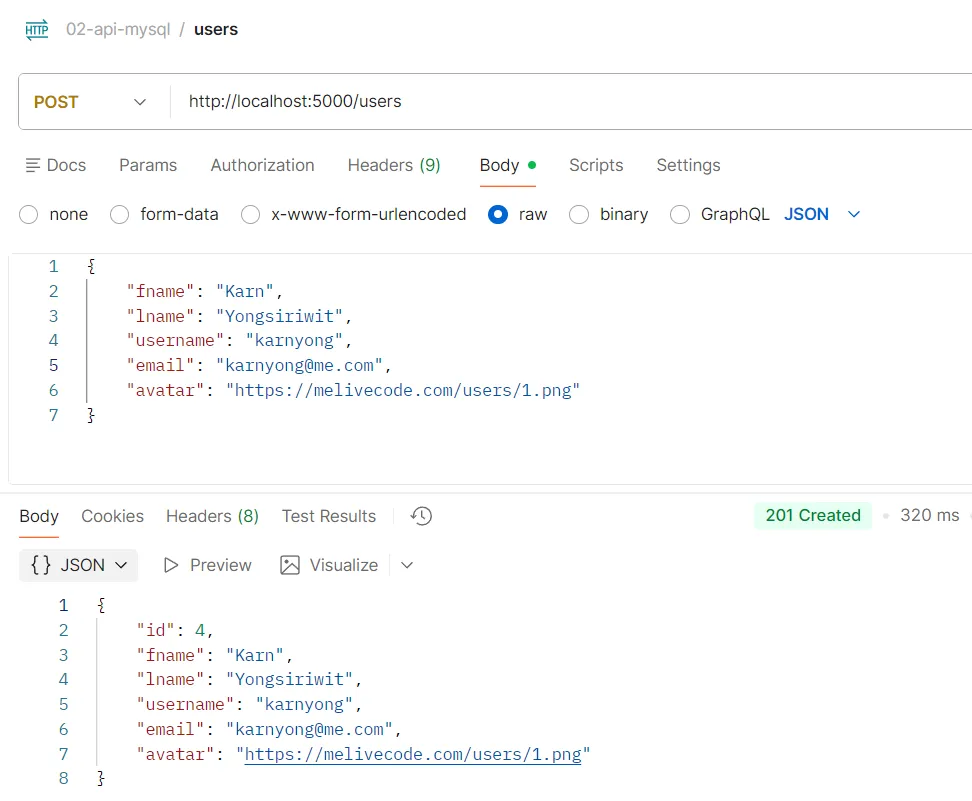Image resolution: width=972 pixels, height=801 pixels.
Task: Switch to the Authorization tab
Action: pos(262,165)
